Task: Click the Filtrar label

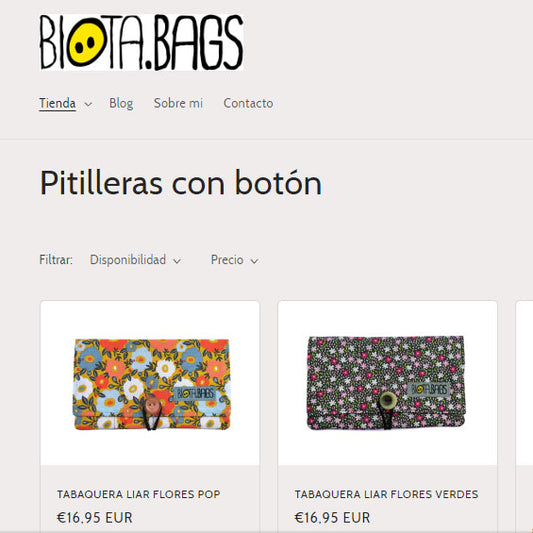Action: (x=56, y=260)
